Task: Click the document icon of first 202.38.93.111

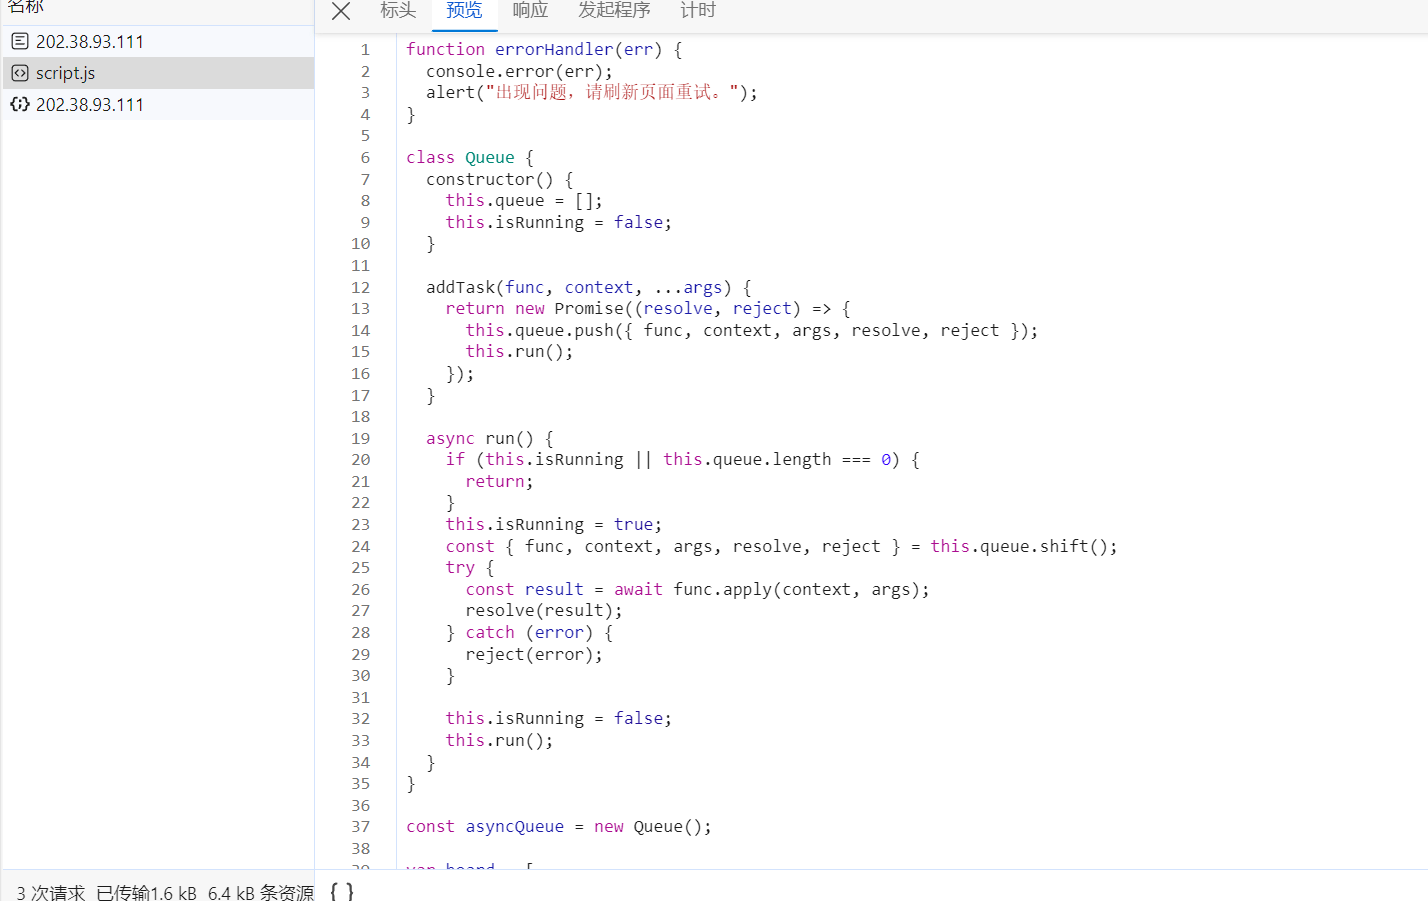Action: click(x=20, y=41)
